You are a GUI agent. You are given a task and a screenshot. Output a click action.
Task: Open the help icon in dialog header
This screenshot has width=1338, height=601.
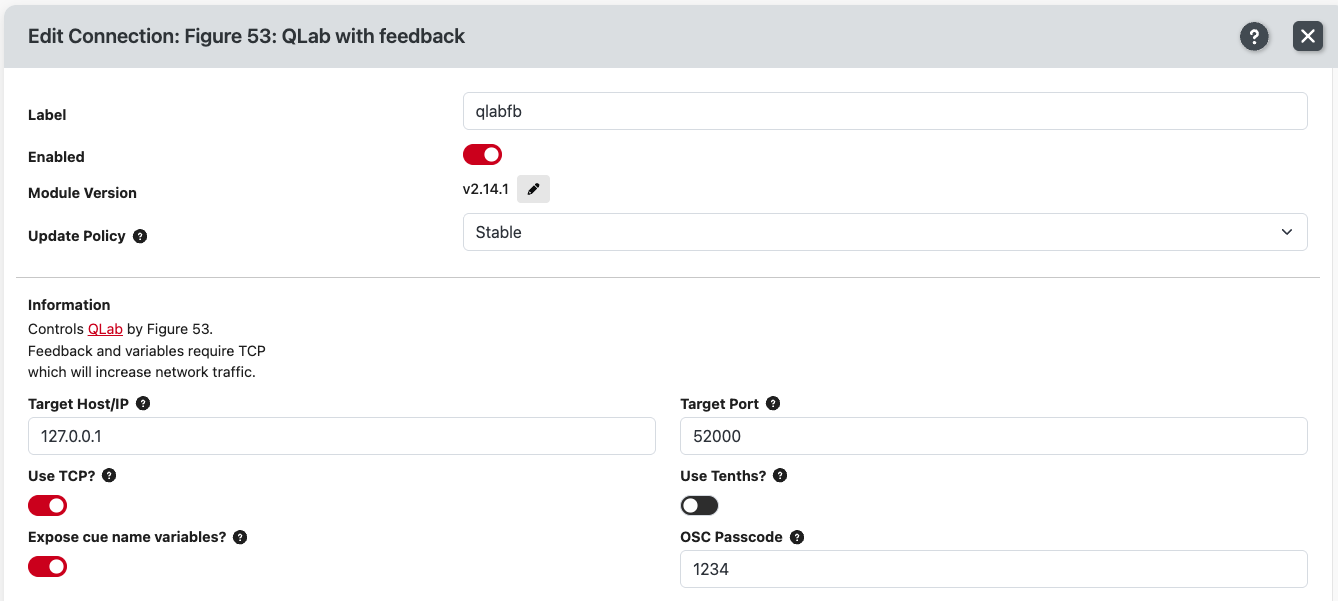pyautogui.click(x=1254, y=36)
